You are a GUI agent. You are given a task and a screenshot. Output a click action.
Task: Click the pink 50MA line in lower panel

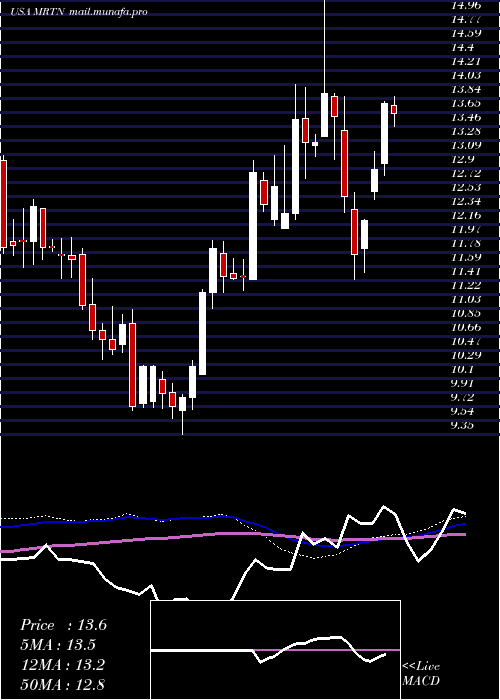click(232, 534)
